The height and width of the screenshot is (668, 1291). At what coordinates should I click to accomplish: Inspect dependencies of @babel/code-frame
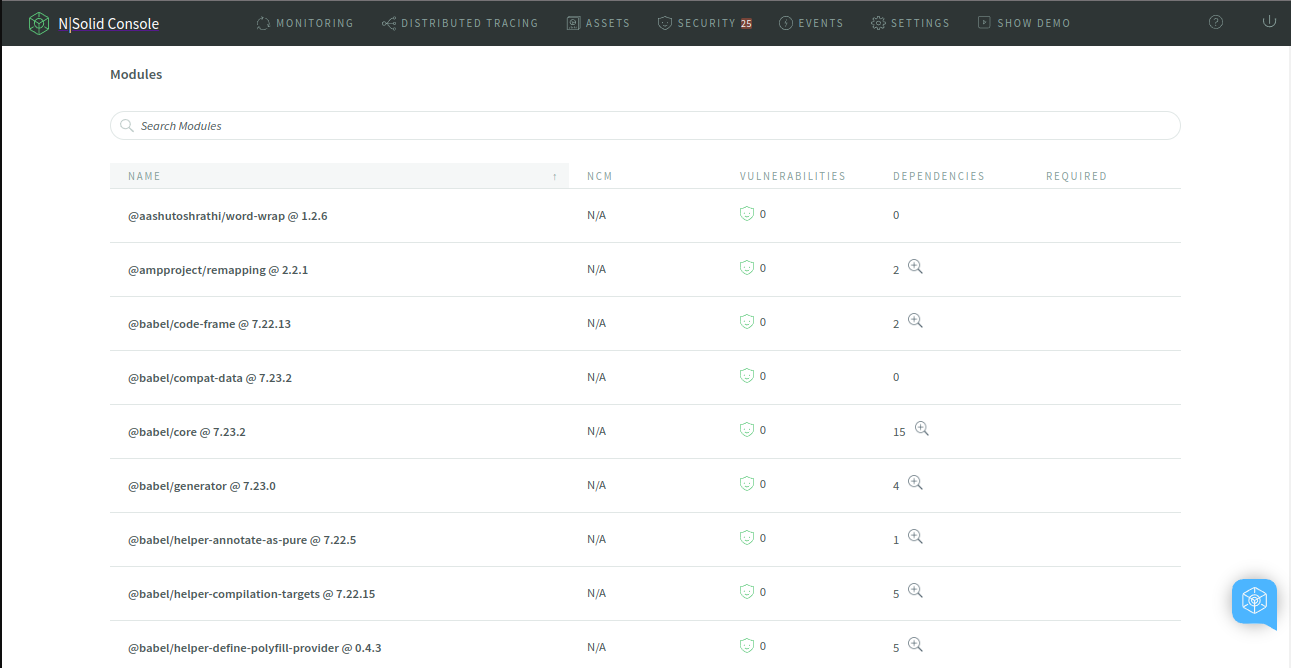click(x=915, y=321)
